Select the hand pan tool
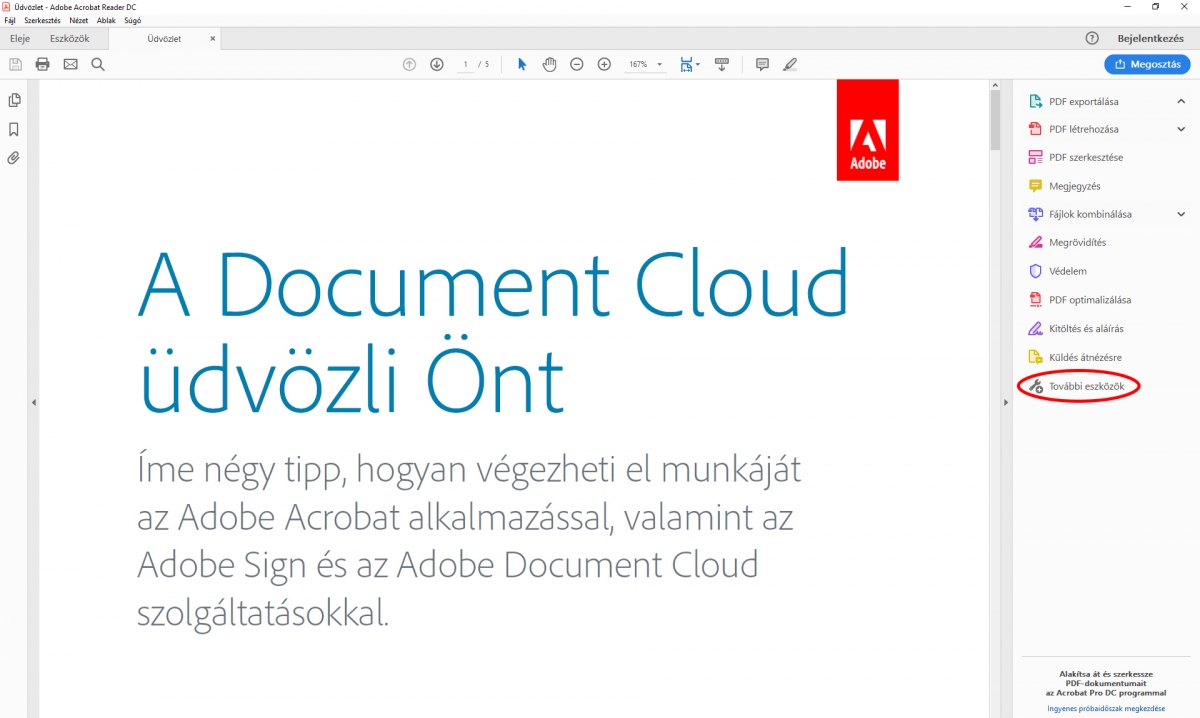Viewport: 1200px width, 718px height. (549, 64)
